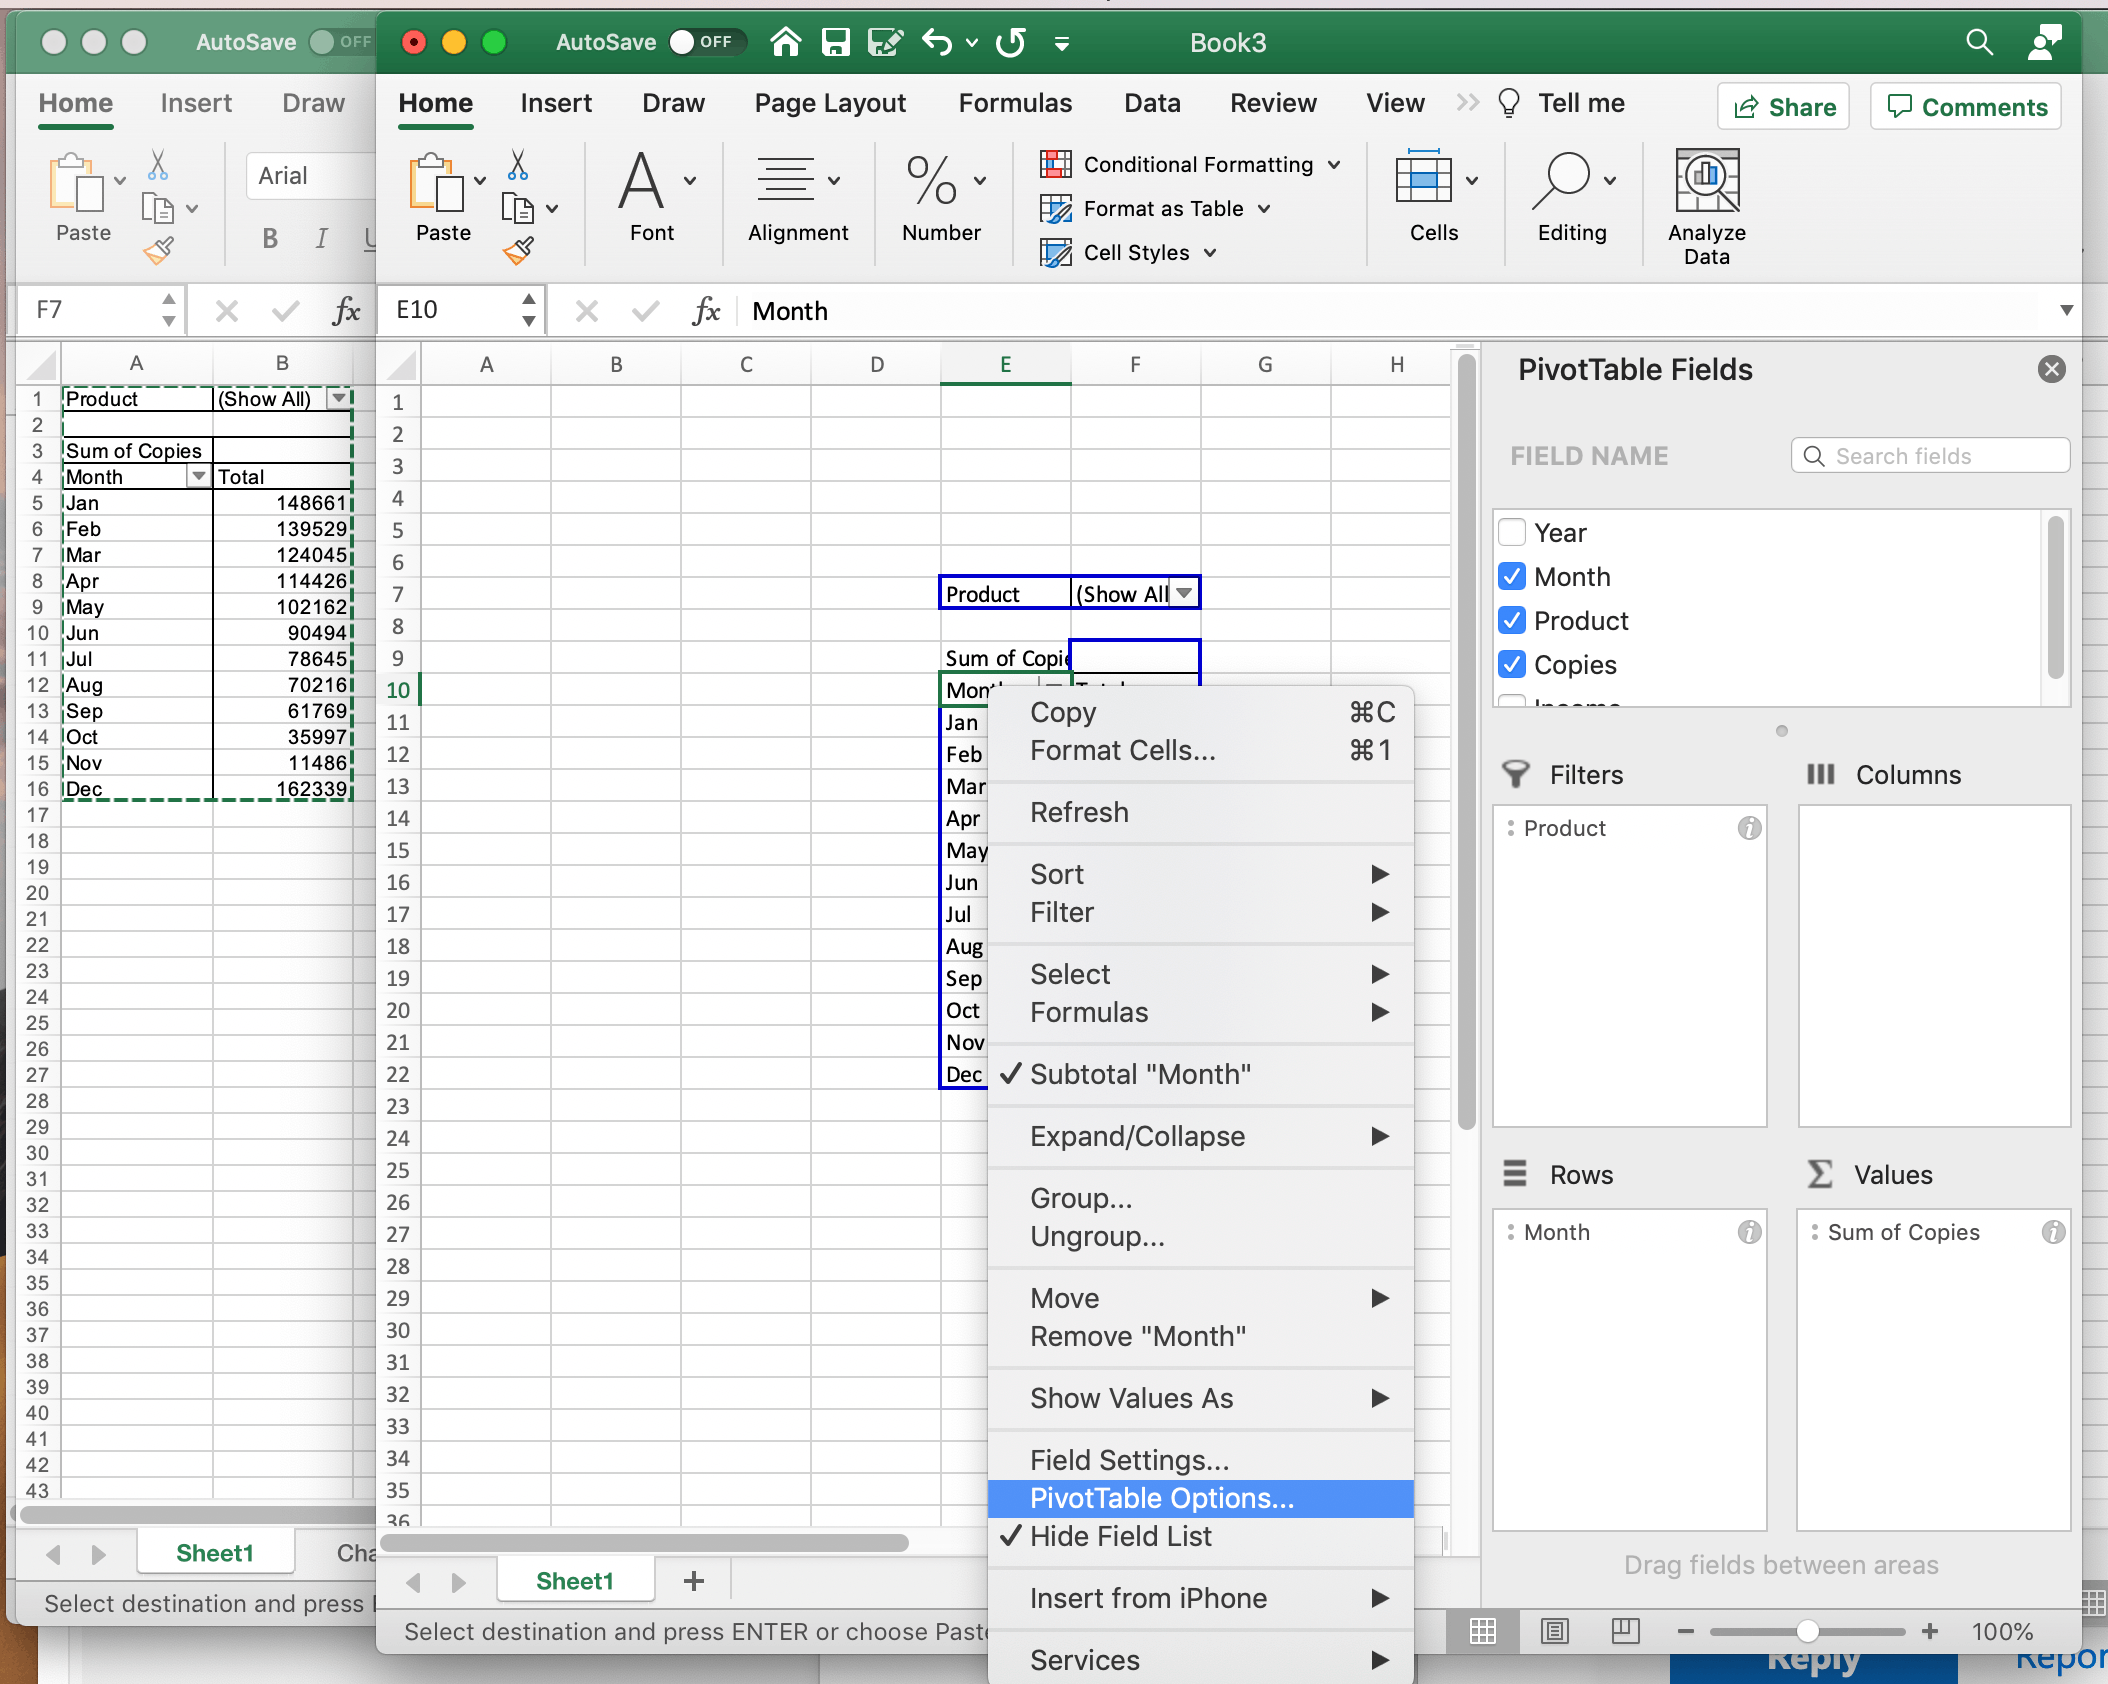
Task: Click the Format Painter brush icon
Action: pyautogui.click(x=518, y=250)
